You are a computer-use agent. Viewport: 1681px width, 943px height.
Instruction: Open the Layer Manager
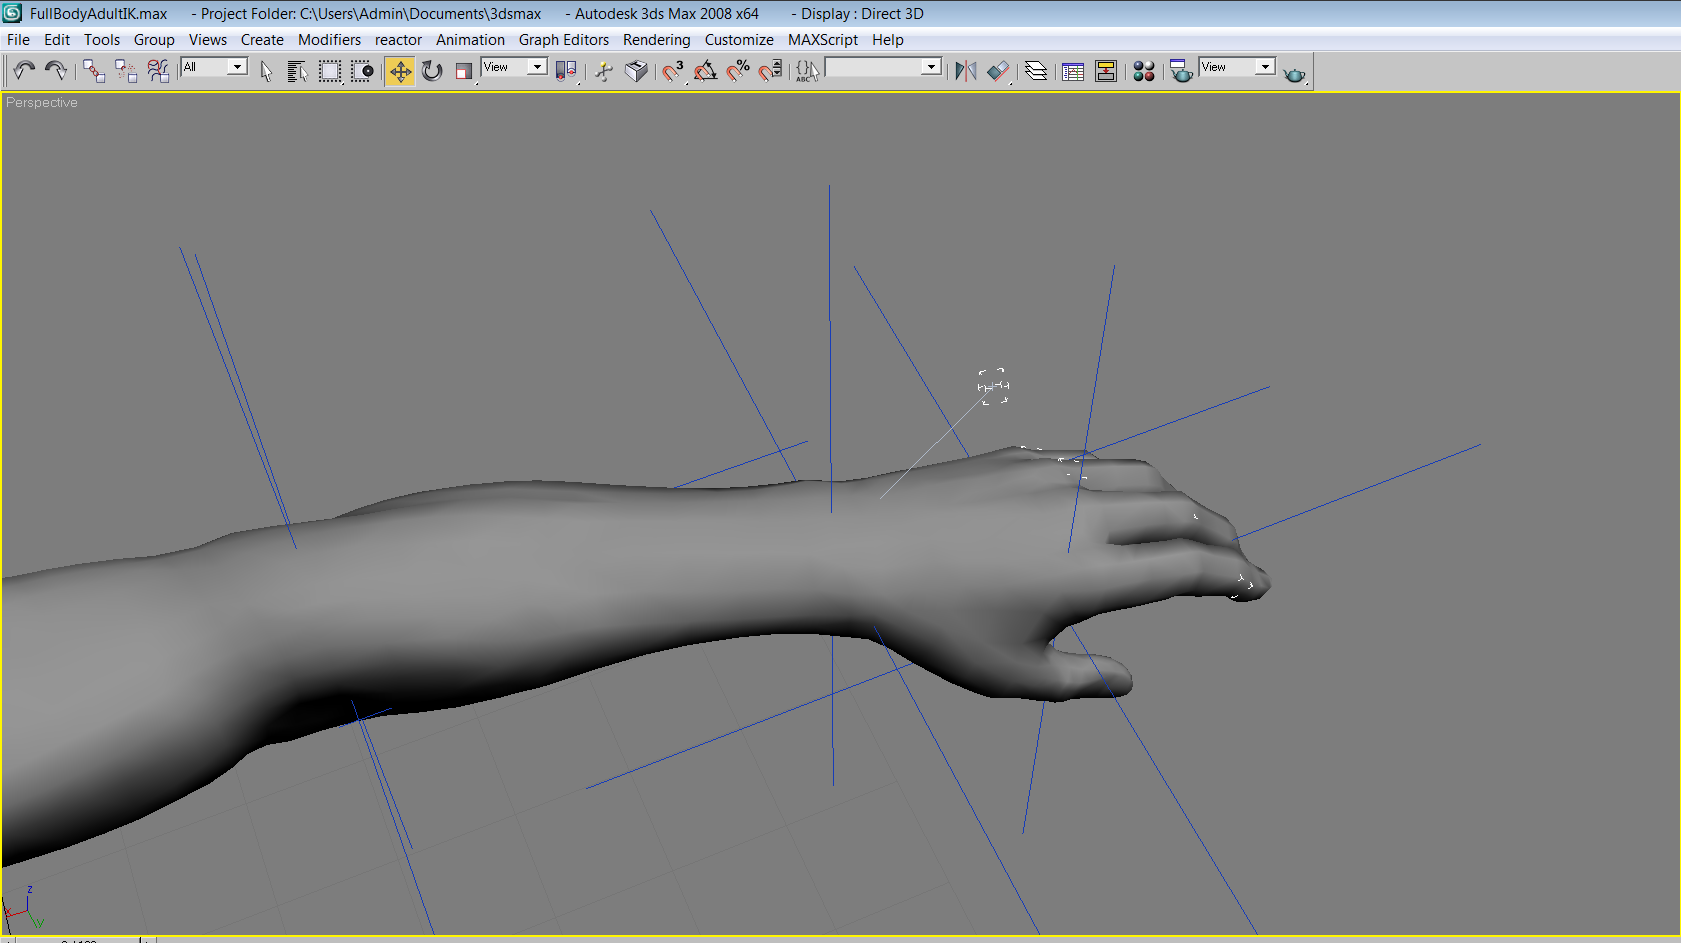(1036, 70)
